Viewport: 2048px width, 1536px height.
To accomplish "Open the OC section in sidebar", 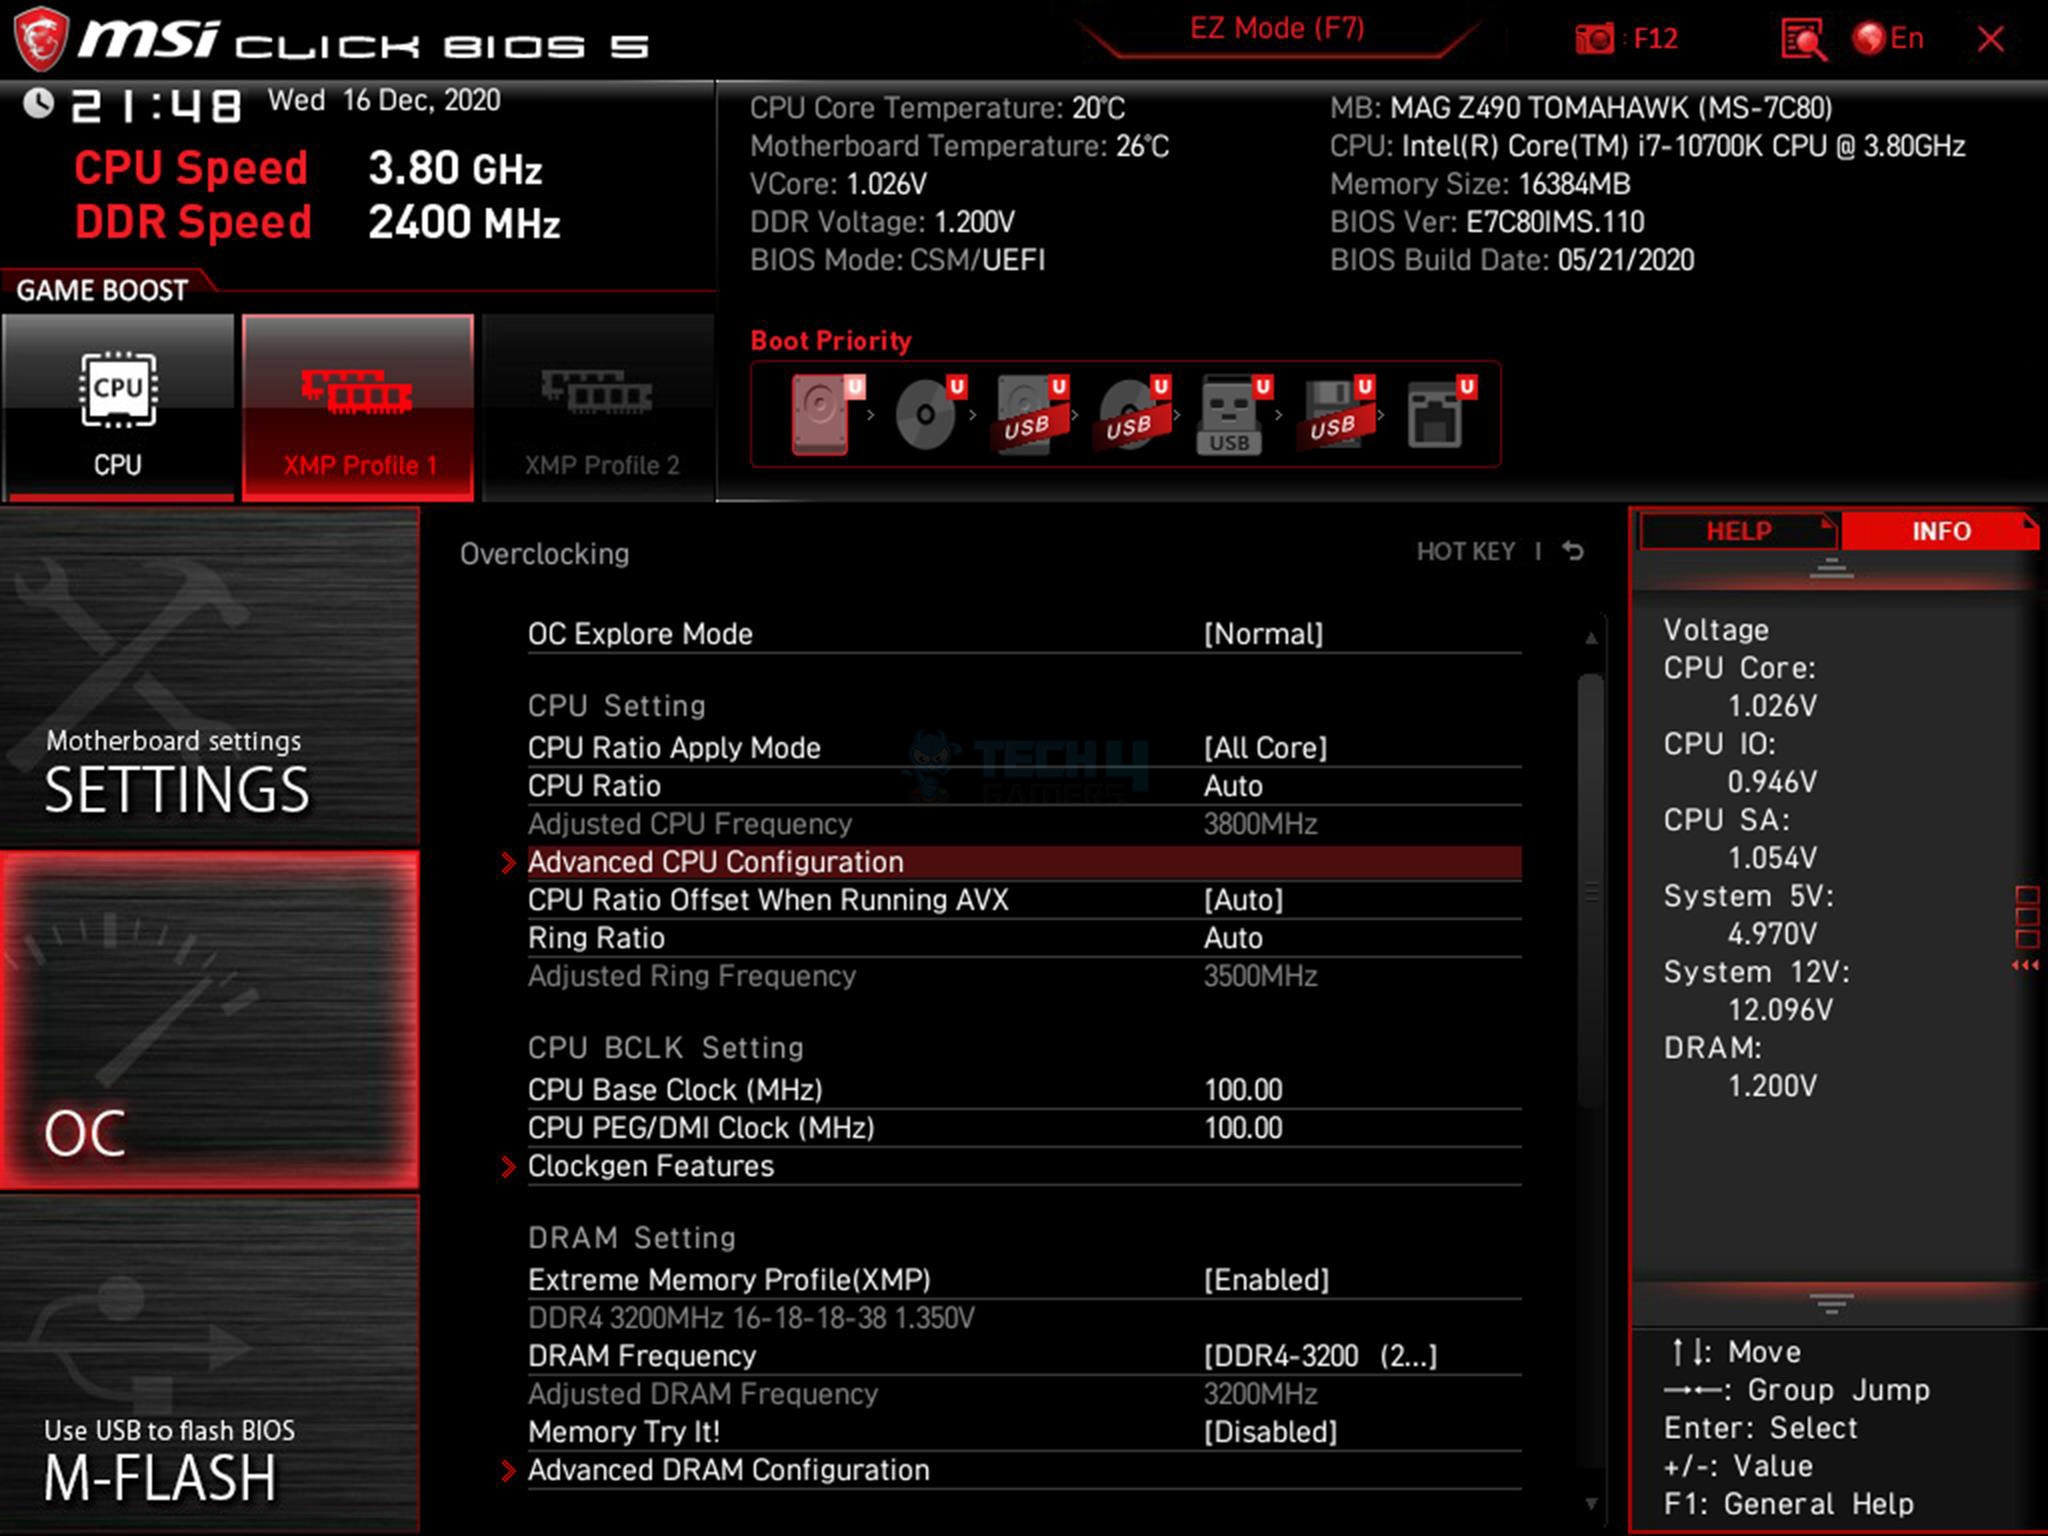I will [x=210, y=1020].
